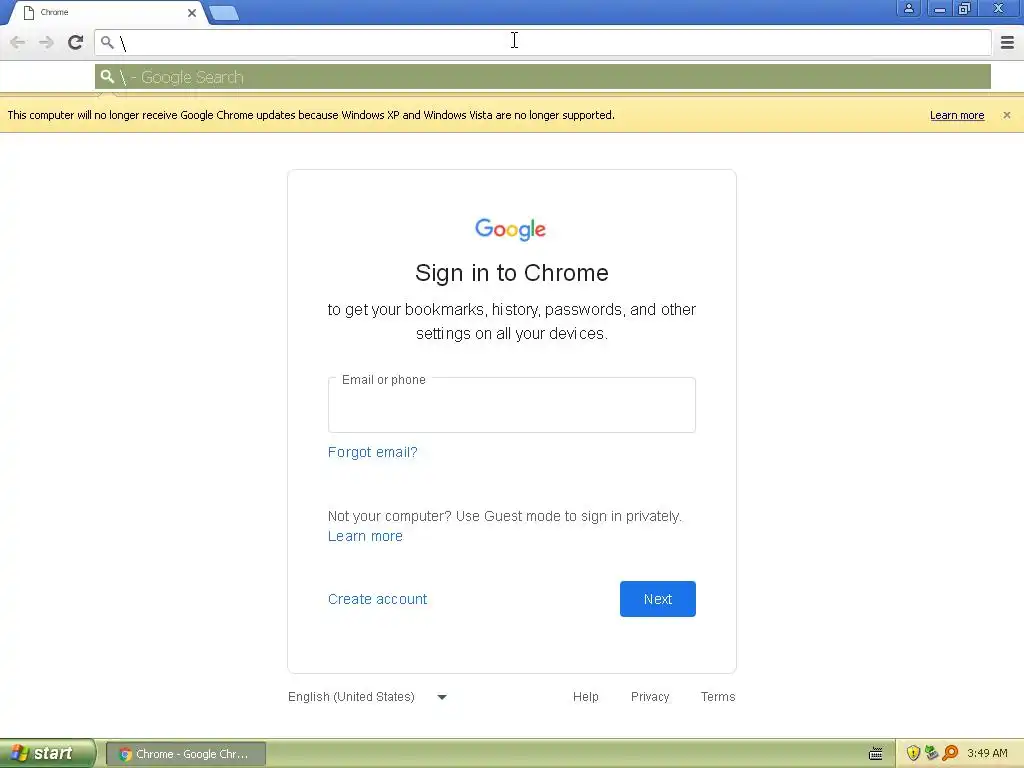This screenshot has height=768, width=1024.
Task: Click the browser forward arrow
Action: [46, 42]
